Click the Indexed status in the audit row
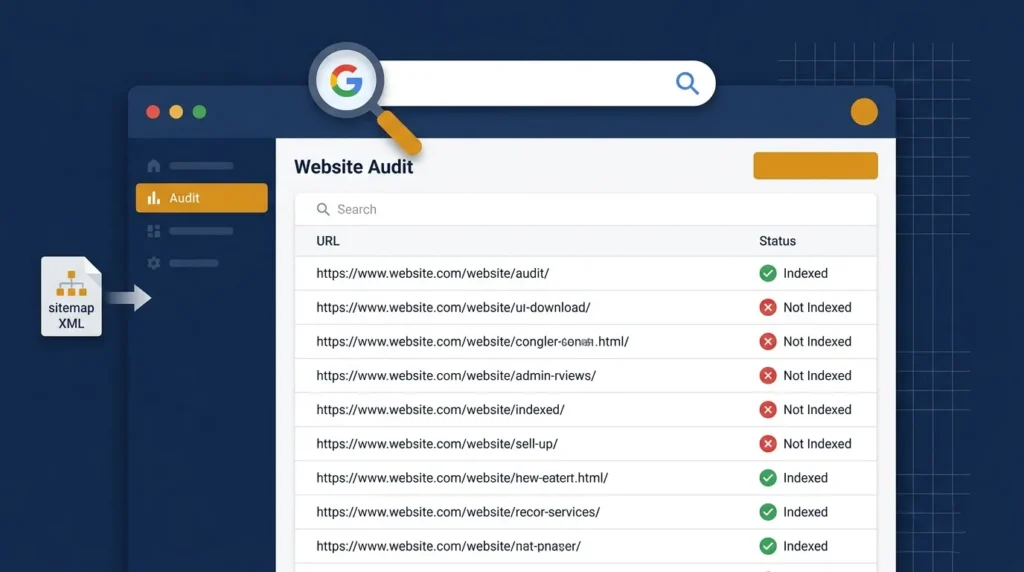Screen dimensions: 1024x572 click(805, 274)
